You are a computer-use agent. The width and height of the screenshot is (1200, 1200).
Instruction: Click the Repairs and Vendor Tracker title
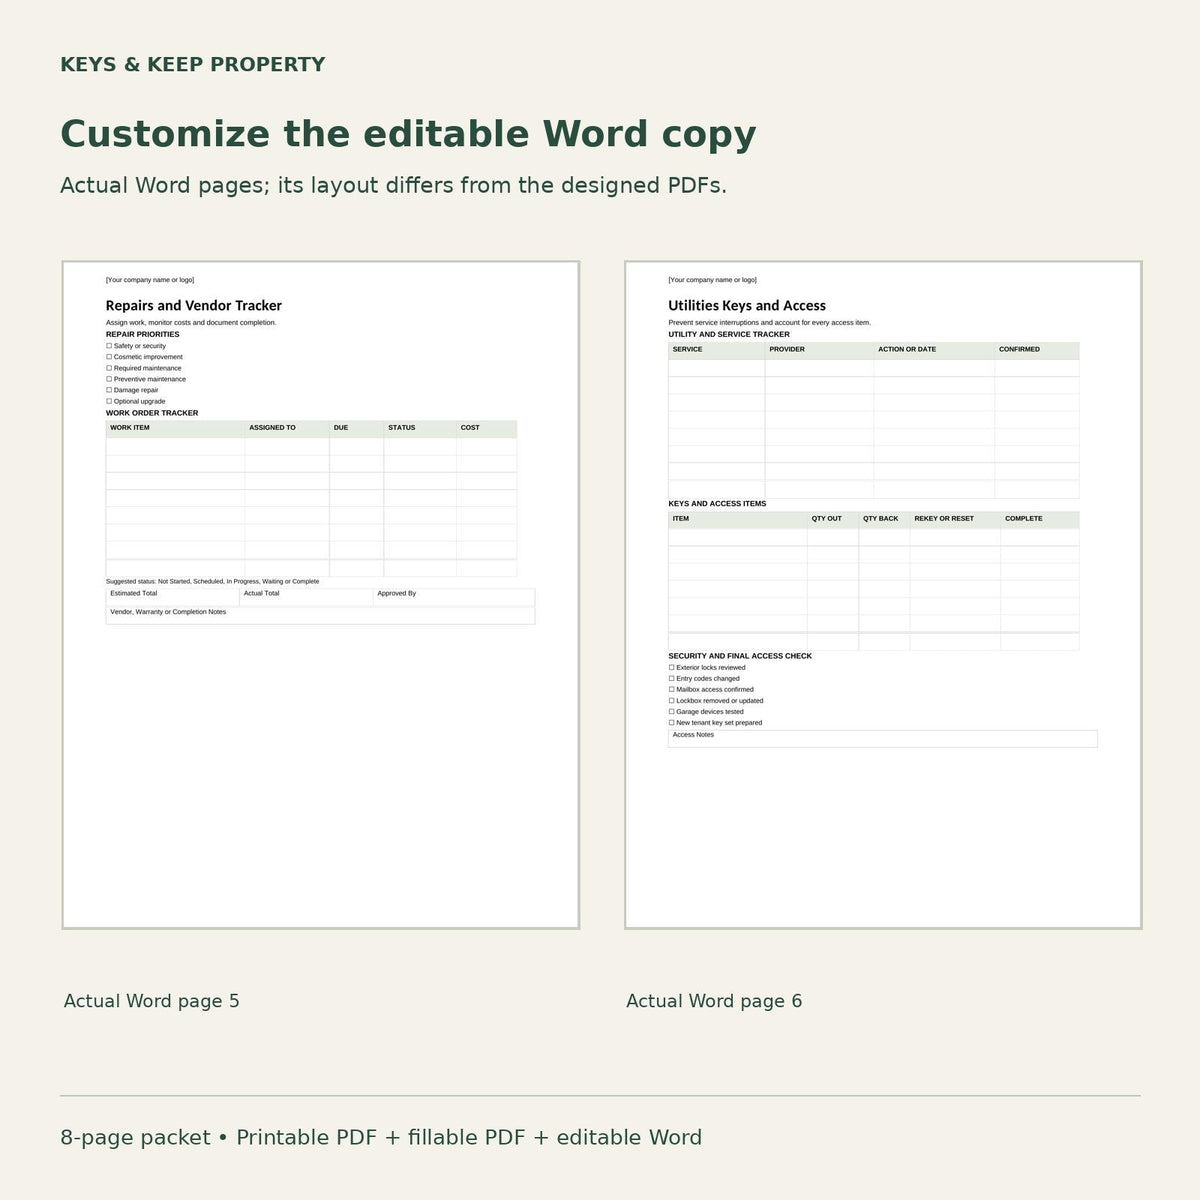coord(194,306)
